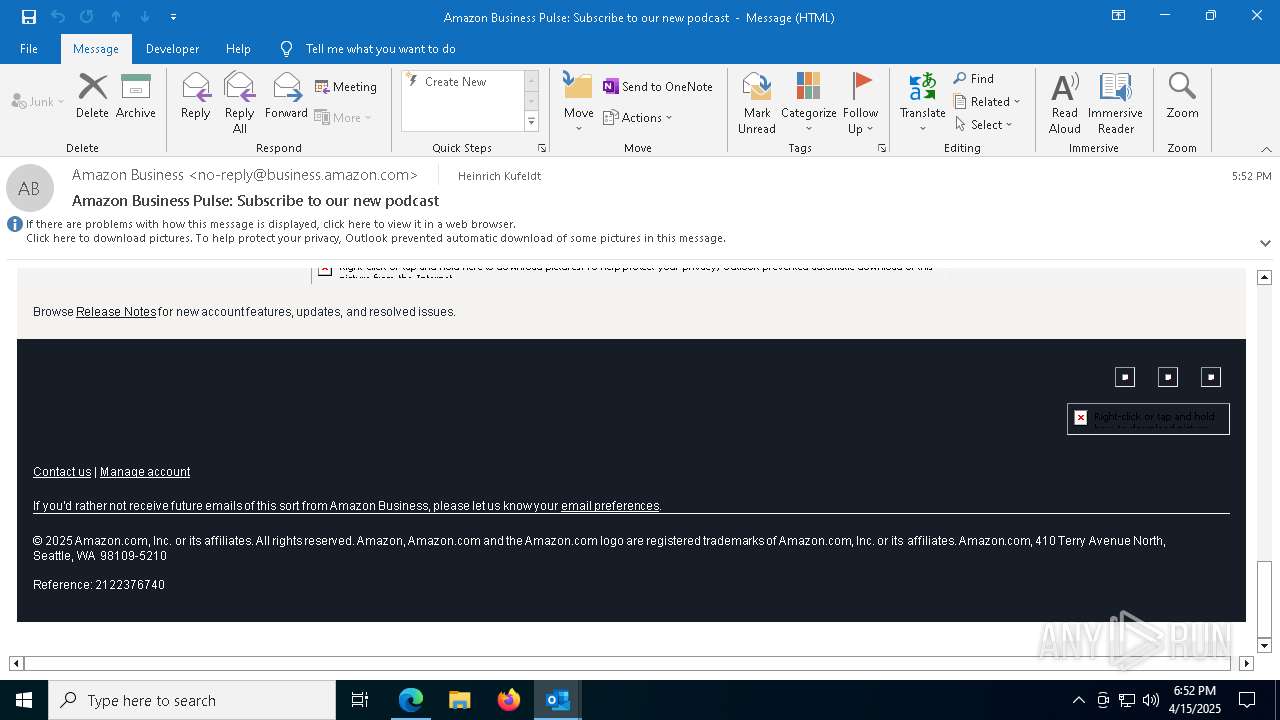
Task: Open File Explorer from taskbar
Action: [460, 700]
